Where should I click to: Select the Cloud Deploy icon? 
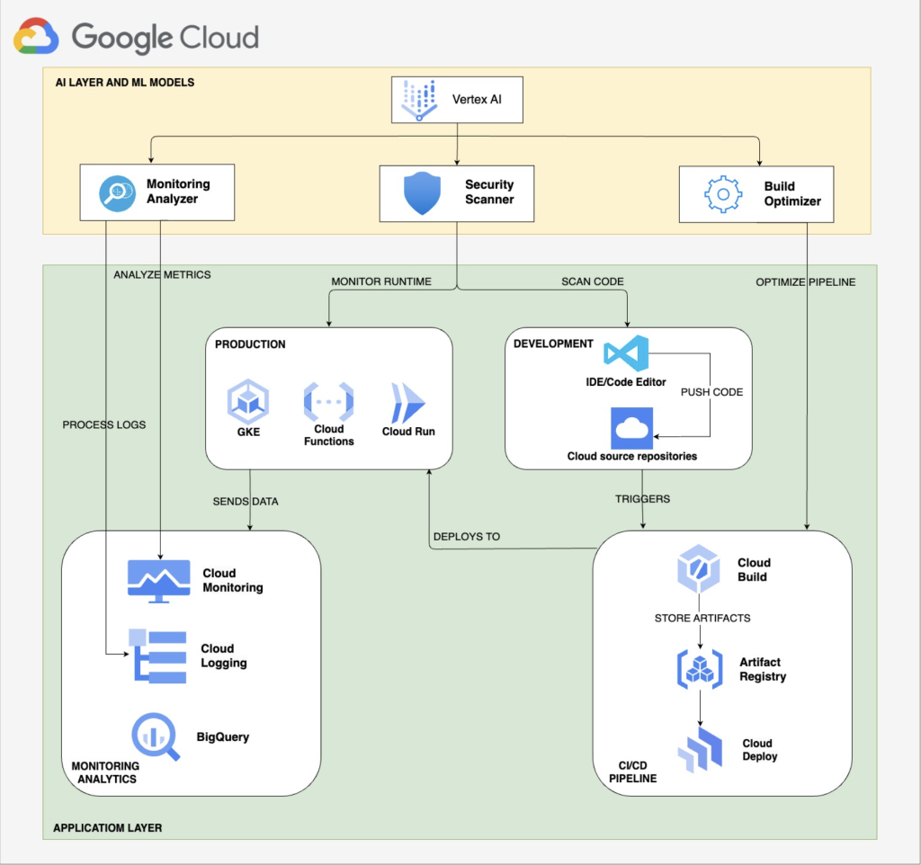pyautogui.click(x=700, y=750)
